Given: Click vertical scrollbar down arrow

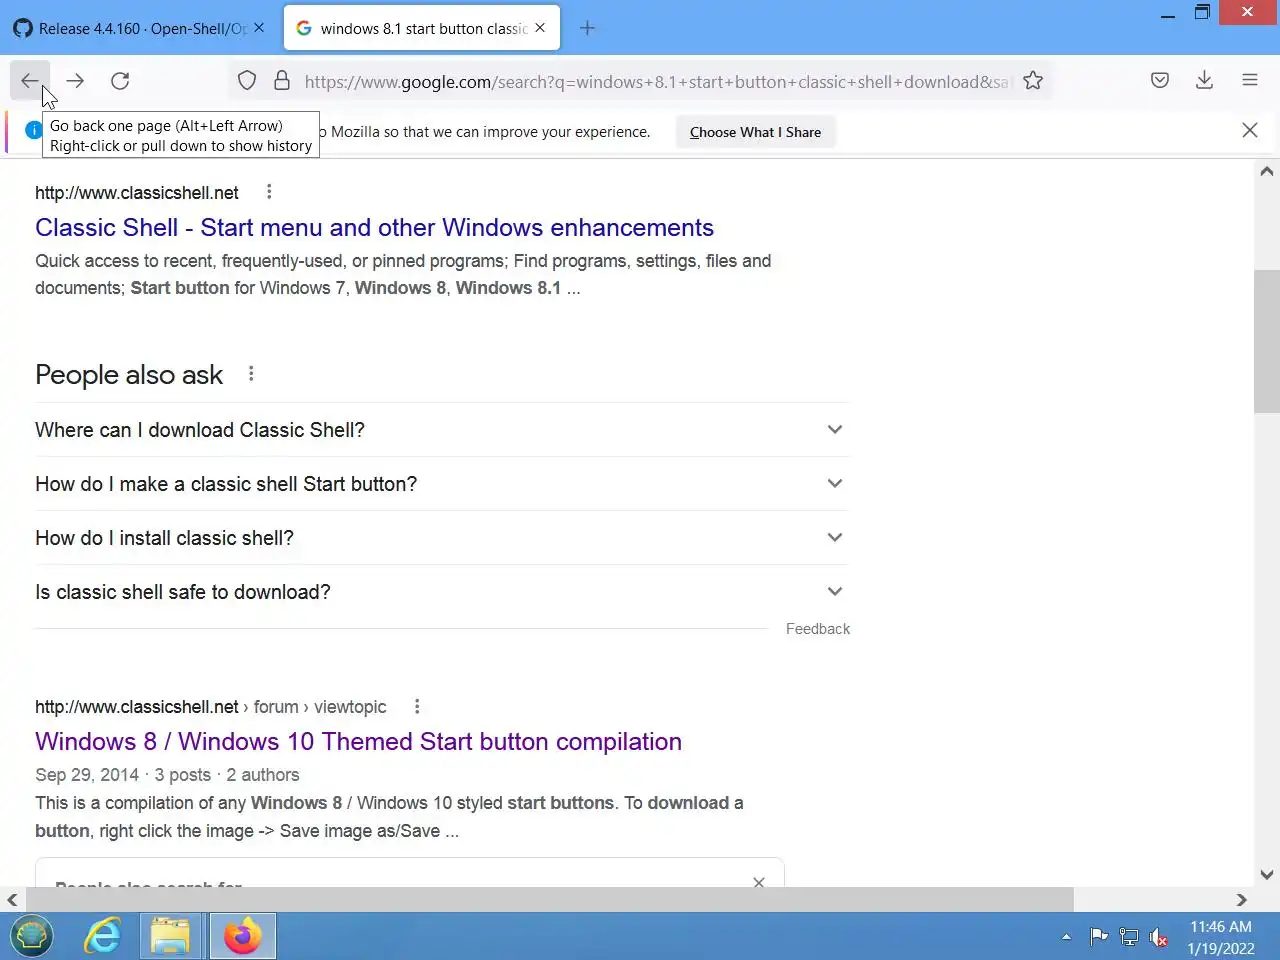Looking at the screenshot, I should tap(1267, 874).
